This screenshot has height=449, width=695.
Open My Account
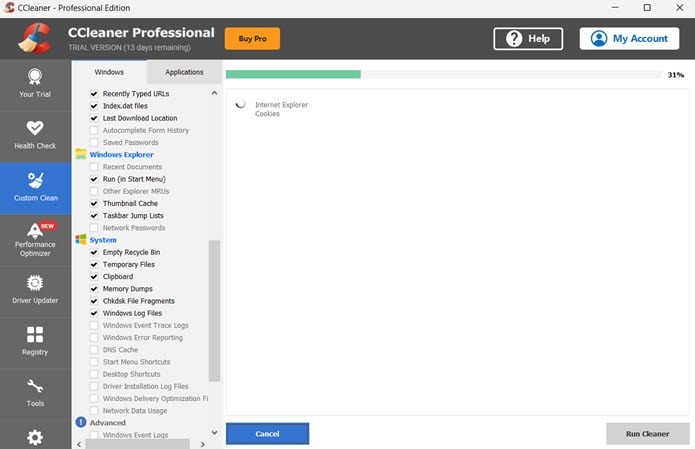click(629, 39)
